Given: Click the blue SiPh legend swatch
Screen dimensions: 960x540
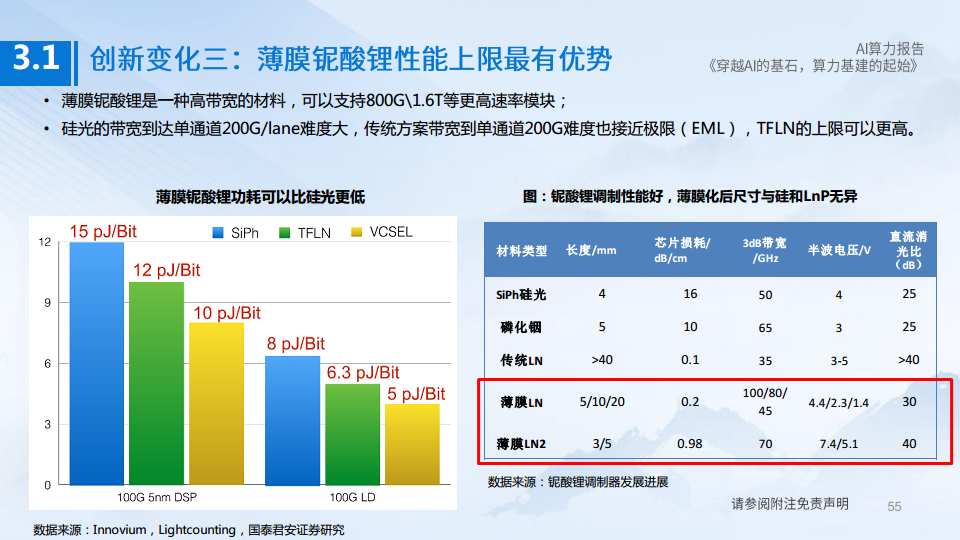Looking at the screenshot, I should (x=217, y=233).
